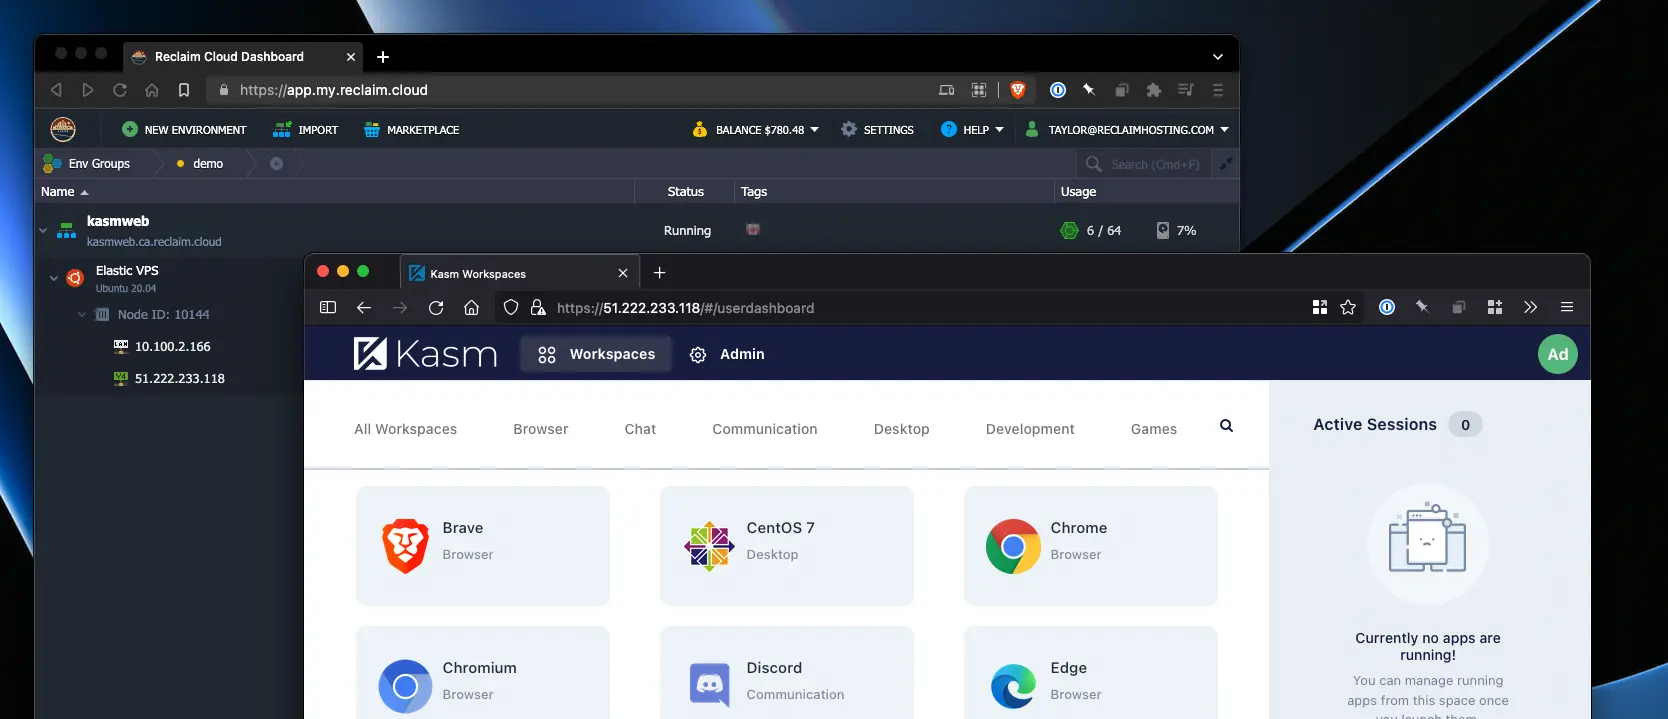
Task: Click the Reclaim Search field
Action: coord(1145,164)
